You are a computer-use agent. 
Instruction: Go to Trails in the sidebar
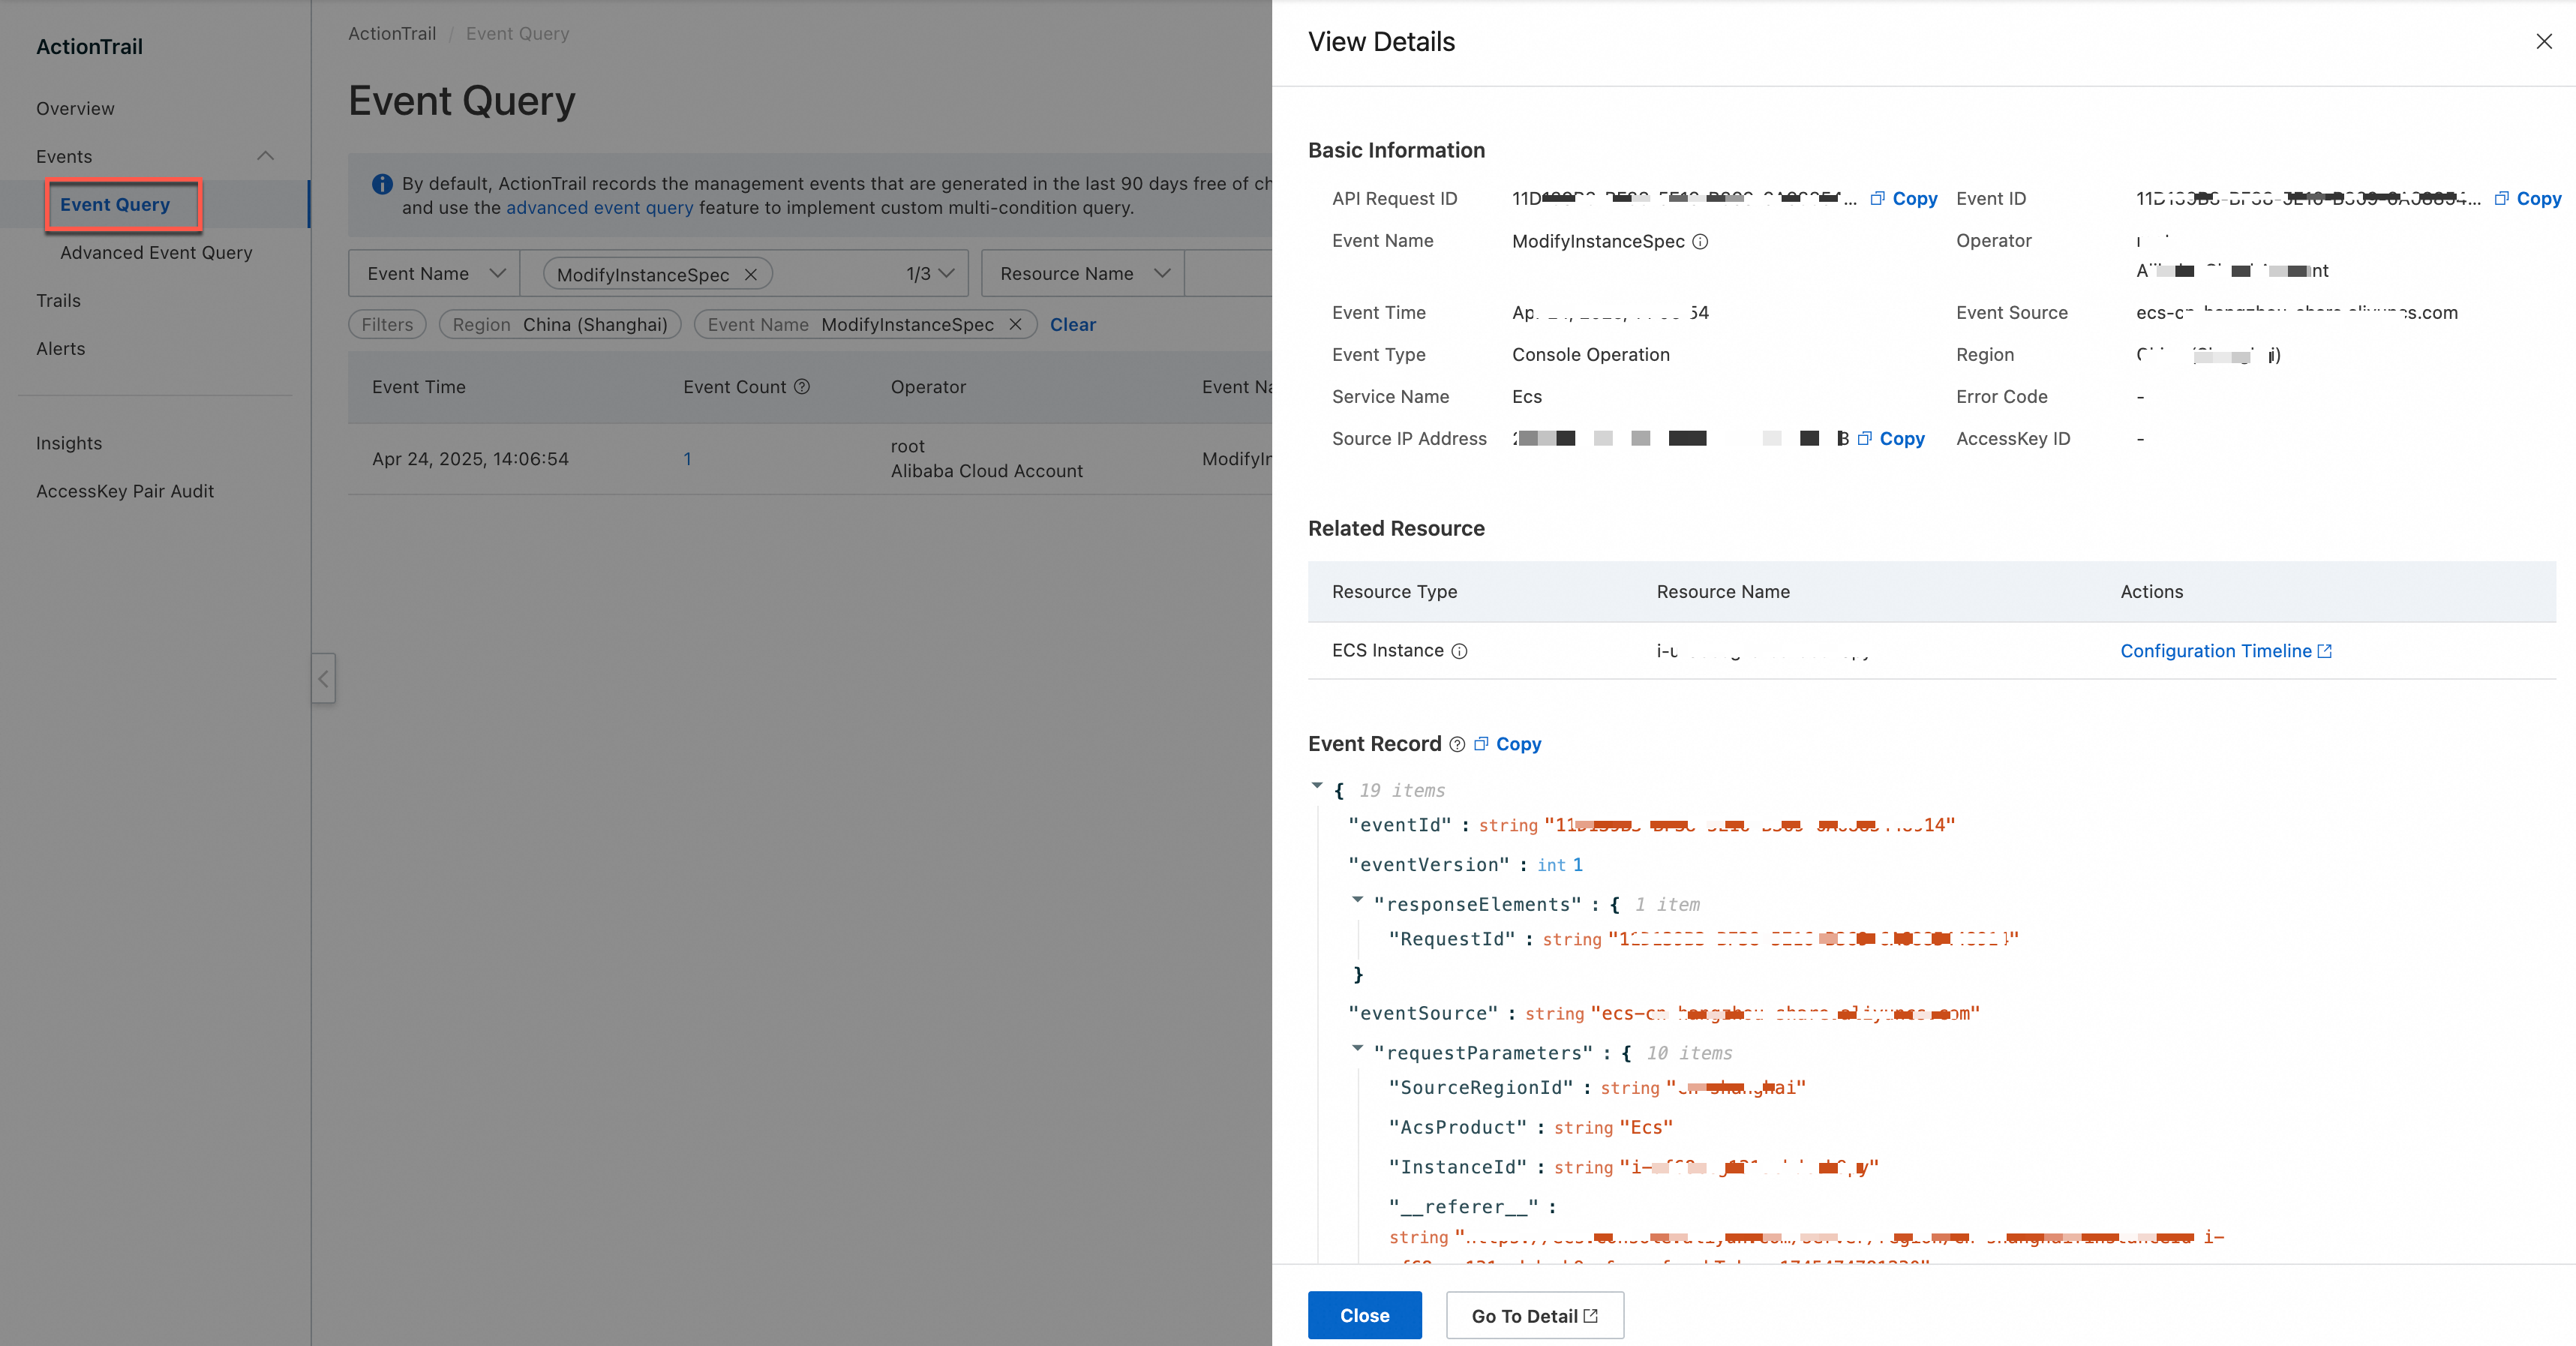pos(58,300)
